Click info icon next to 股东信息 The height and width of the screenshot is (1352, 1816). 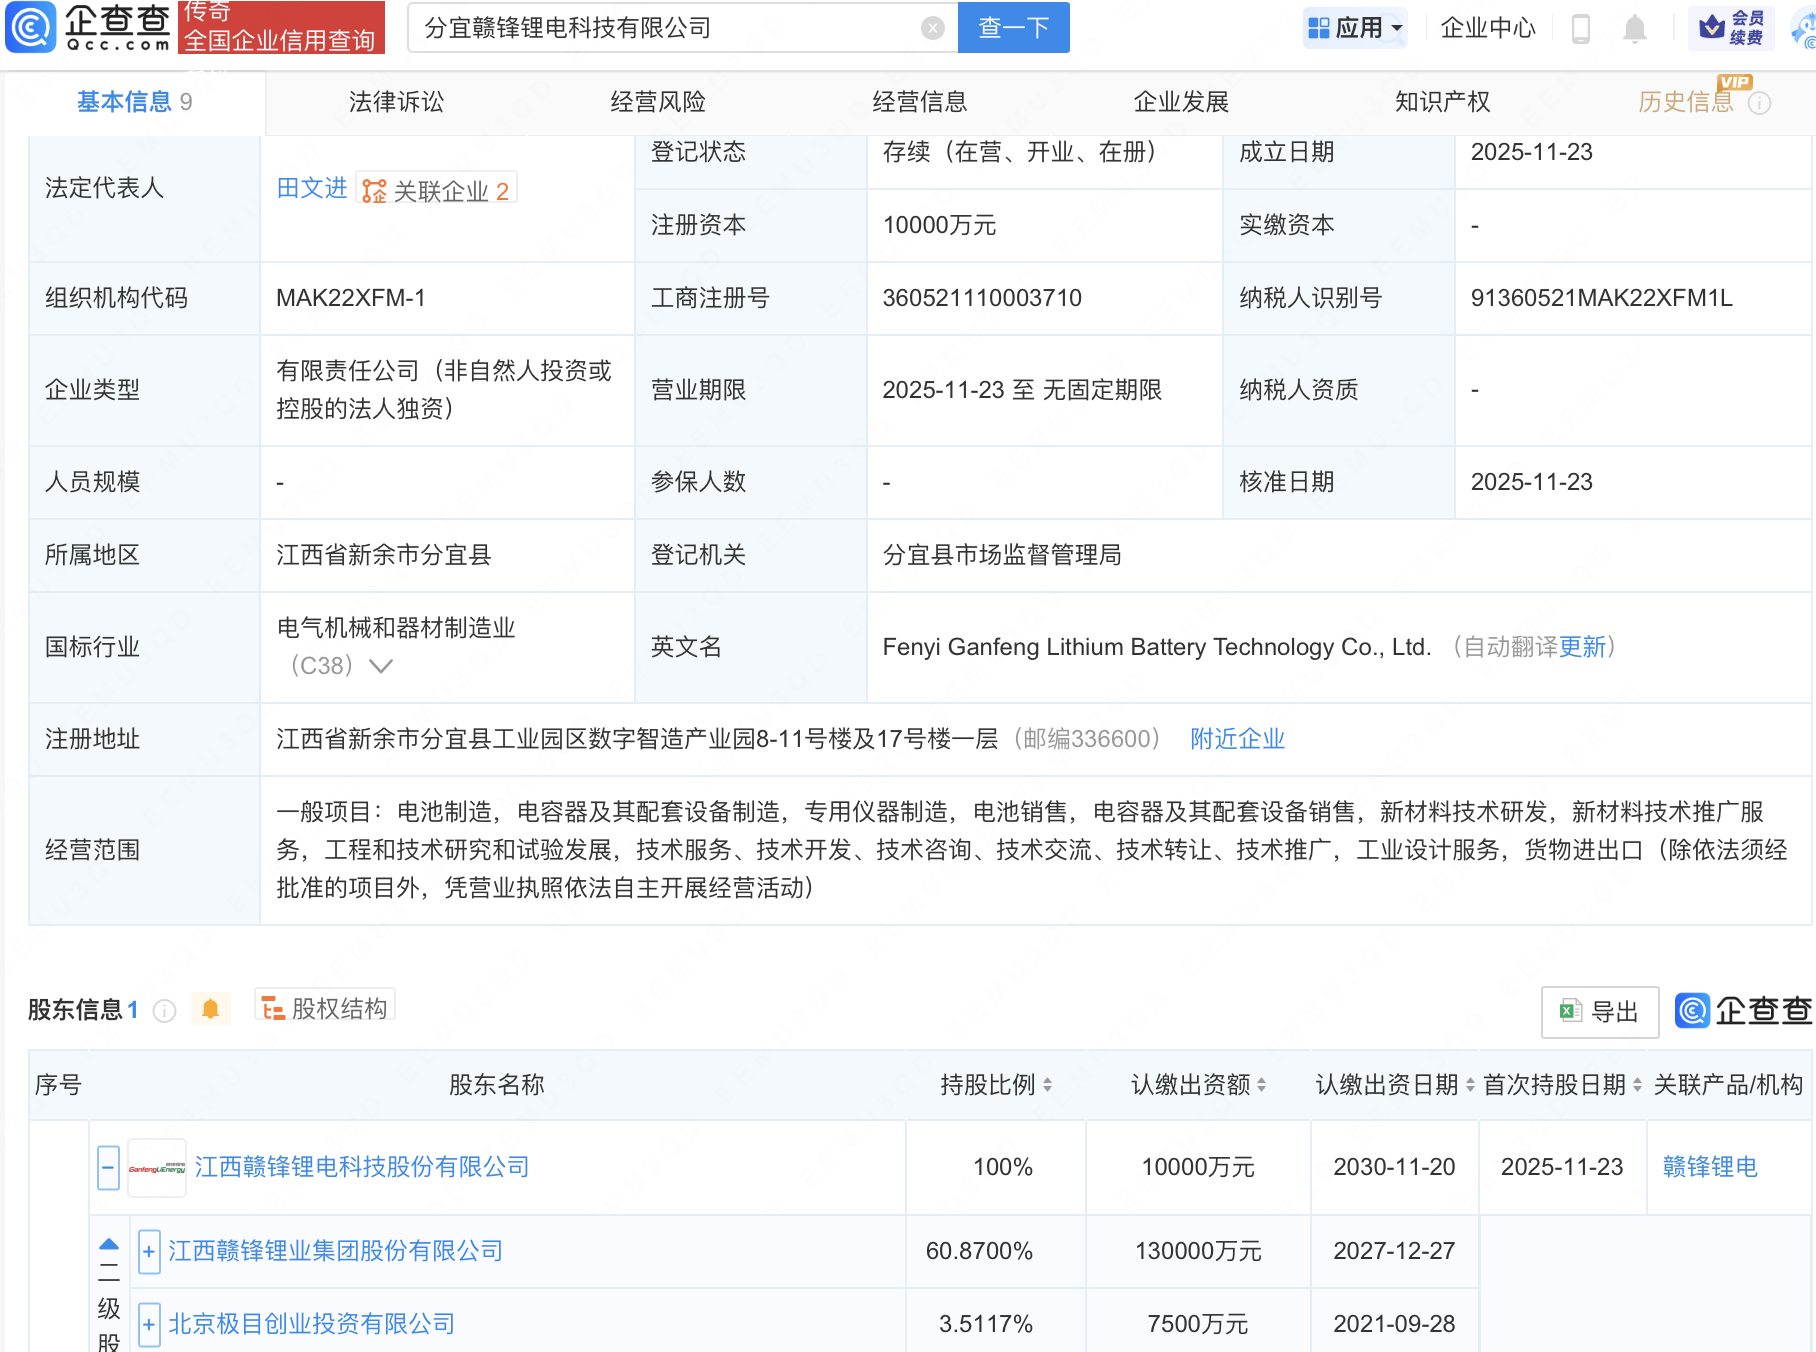coord(164,1011)
